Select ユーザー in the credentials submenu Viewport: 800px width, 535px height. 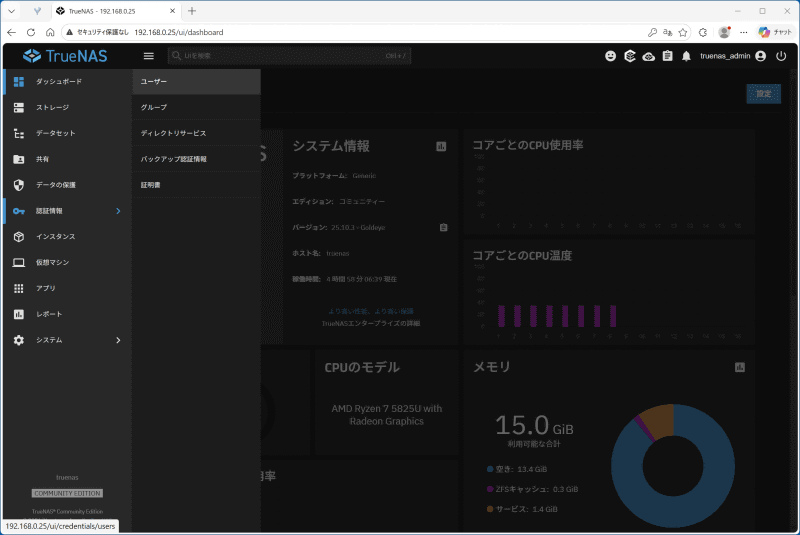[x=196, y=82]
